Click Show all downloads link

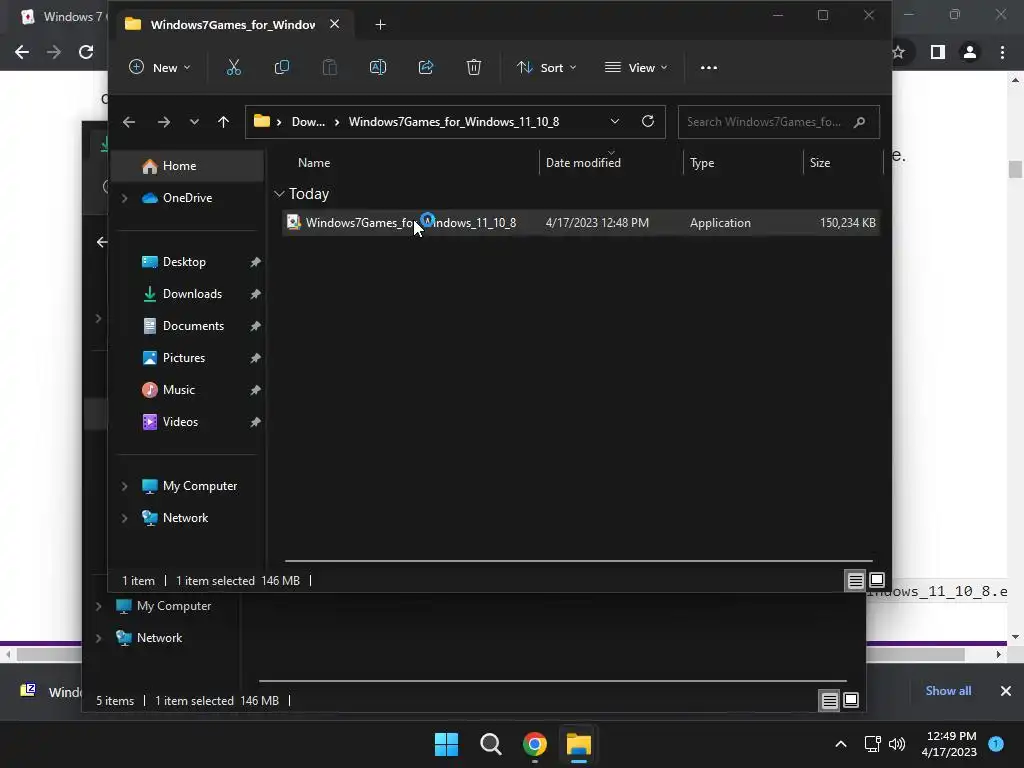pyautogui.click(x=948, y=691)
